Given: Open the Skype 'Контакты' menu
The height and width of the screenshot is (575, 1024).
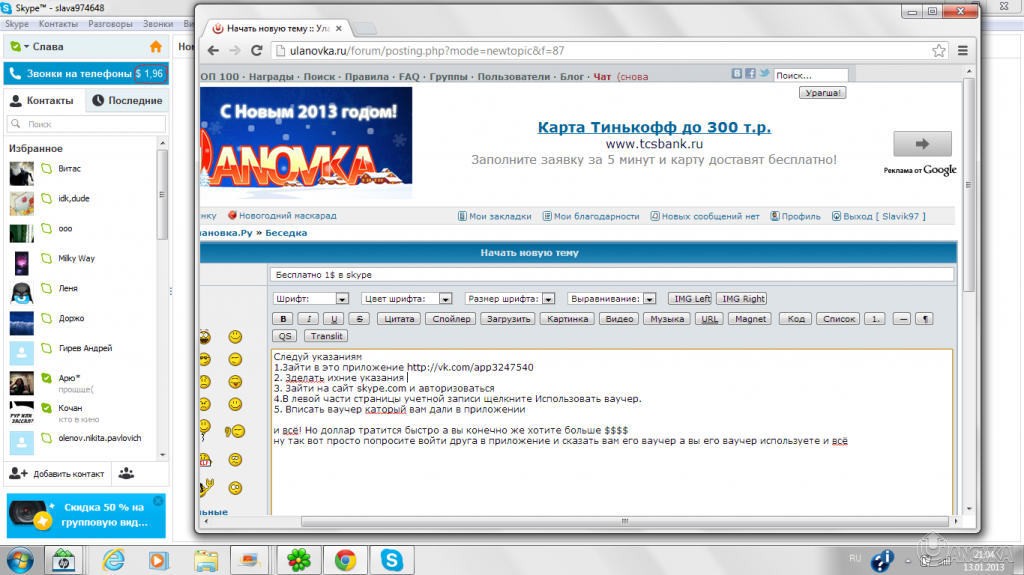Looking at the screenshot, I should point(58,24).
